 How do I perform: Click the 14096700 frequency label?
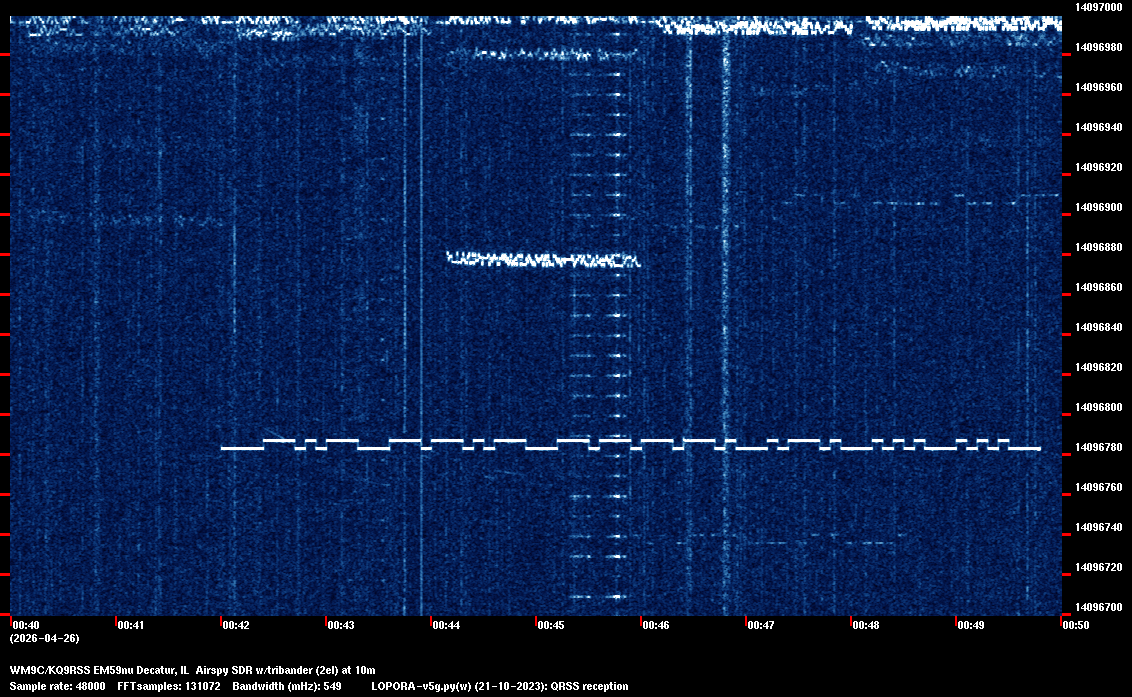coord(1097,607)
